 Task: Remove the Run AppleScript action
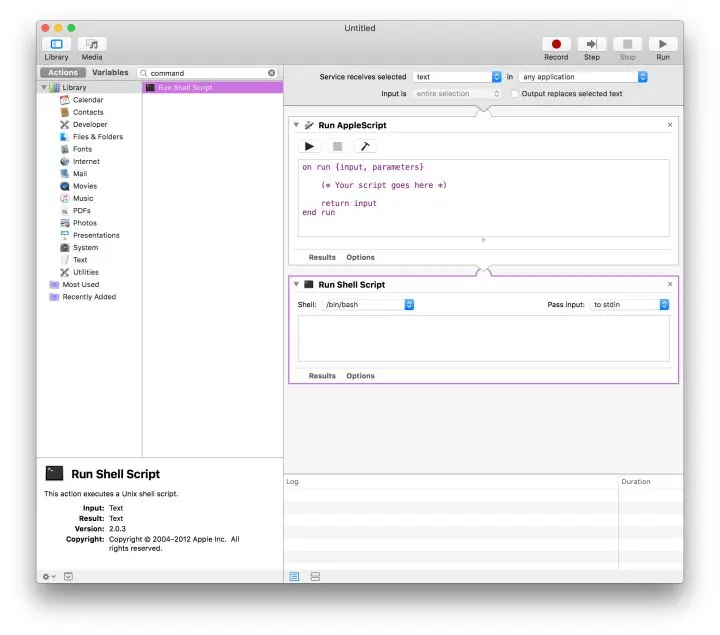coord(670,125)
